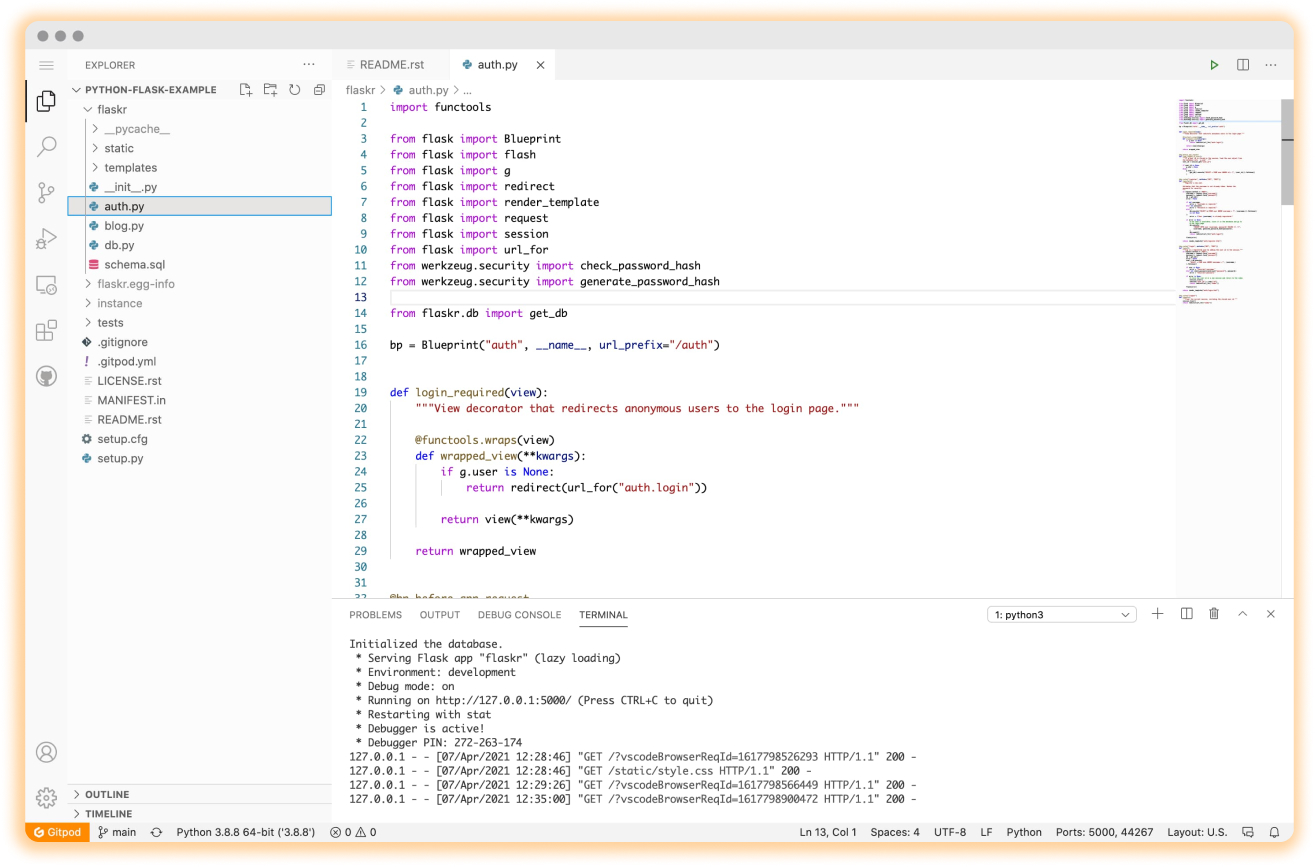
Task: Click the feedback icon in status bar
Action: 1248,832
